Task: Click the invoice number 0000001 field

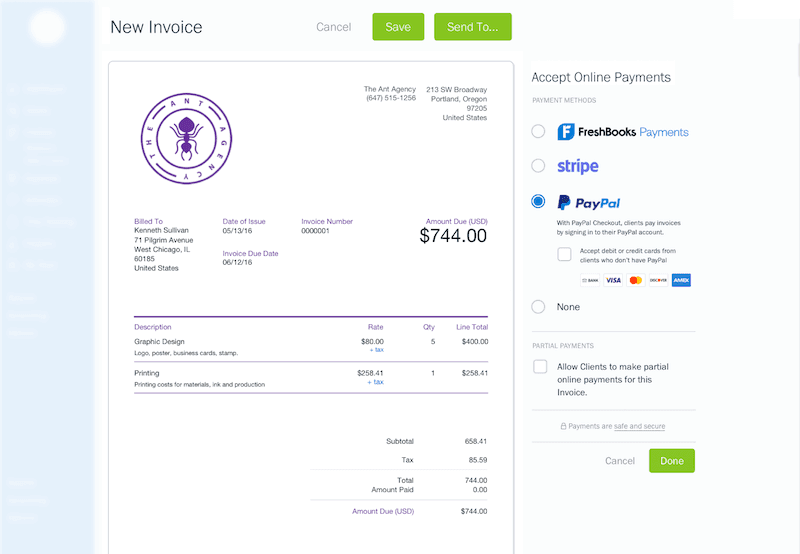Action: click(317, 231)
